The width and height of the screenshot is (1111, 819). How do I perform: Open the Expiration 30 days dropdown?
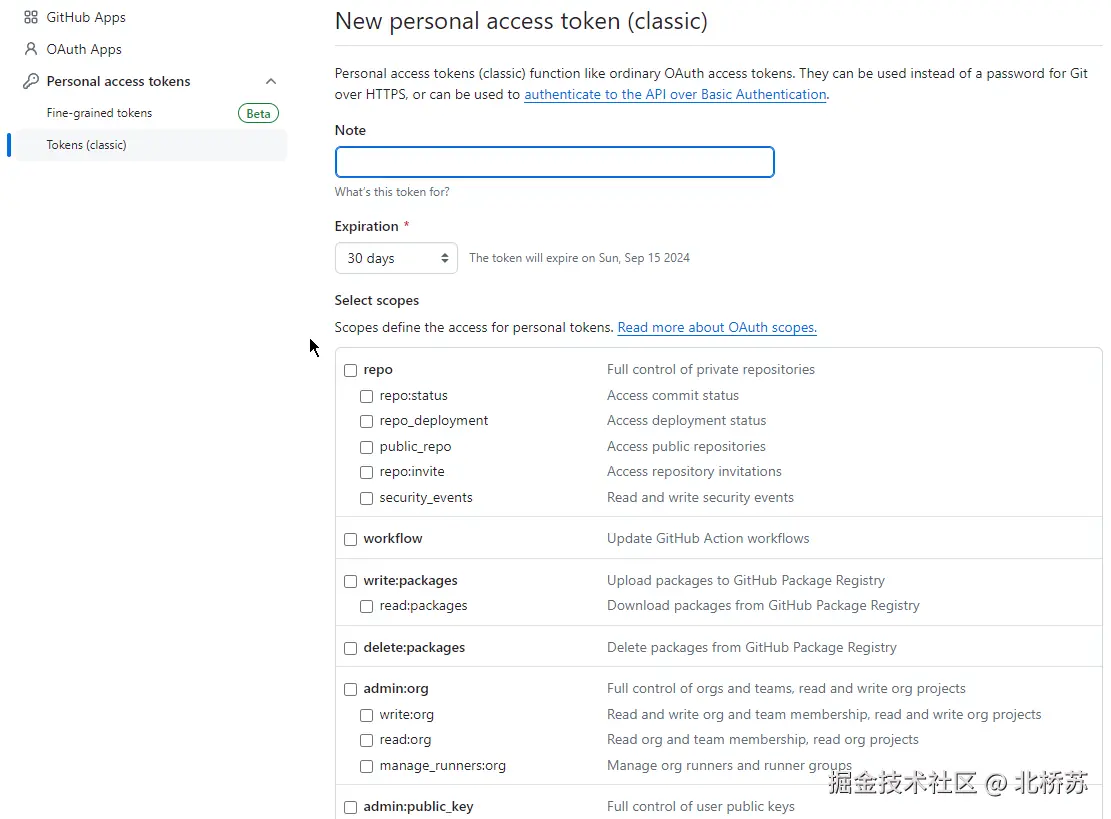396,258
